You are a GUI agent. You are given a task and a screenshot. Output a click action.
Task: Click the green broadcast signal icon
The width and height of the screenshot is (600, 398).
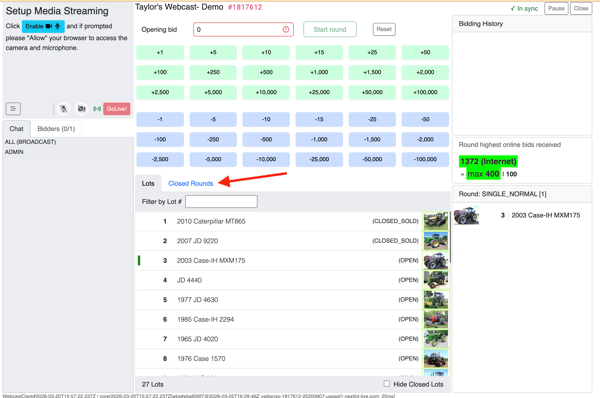coord(97,109)
